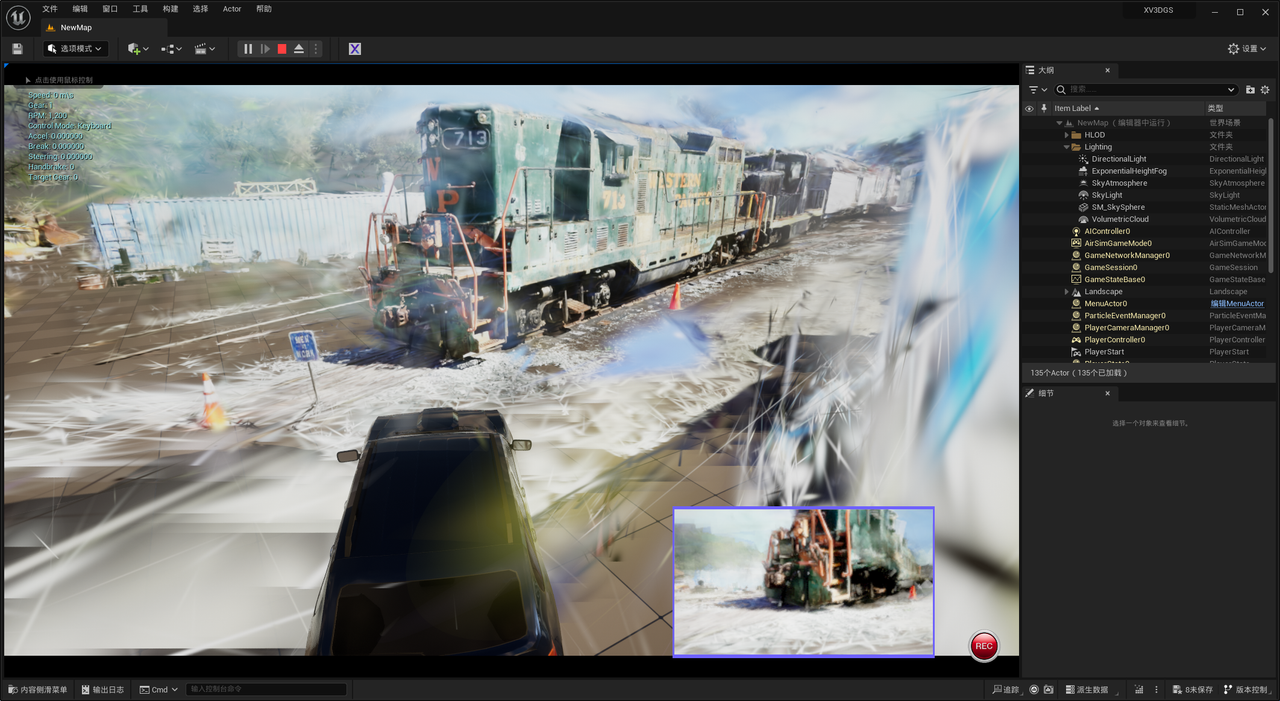
Task: Select AIController0 in the outliner
Action: click(x=1107, y=231)
